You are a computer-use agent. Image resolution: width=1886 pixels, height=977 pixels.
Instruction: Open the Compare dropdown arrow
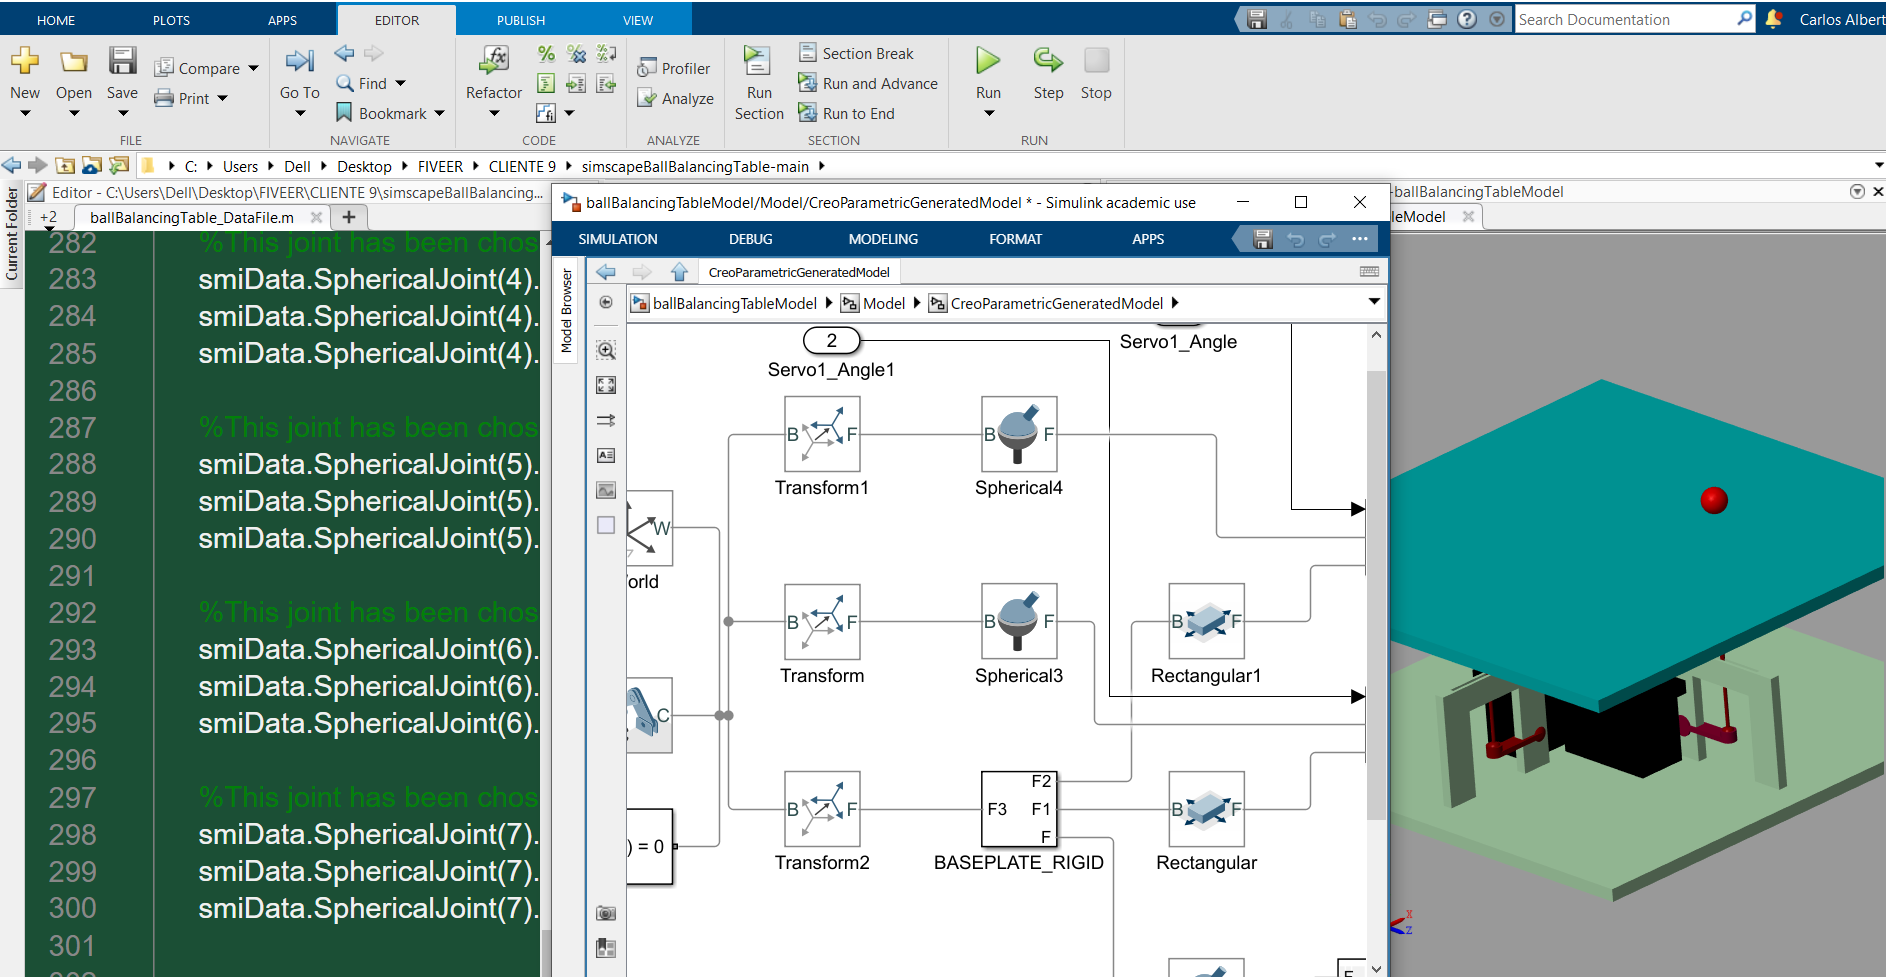point(254,69)
